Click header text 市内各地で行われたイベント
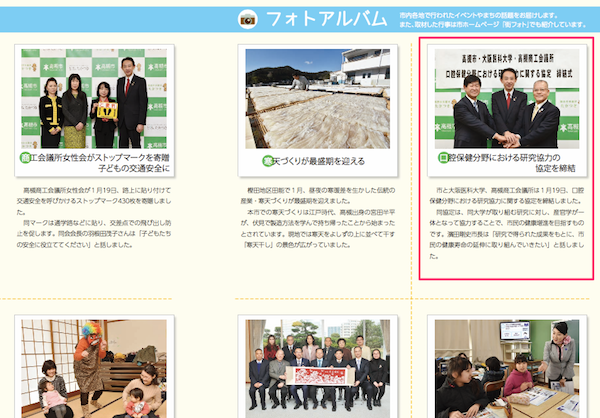Screen dimensions: 600x418 [x=479, y=15]
